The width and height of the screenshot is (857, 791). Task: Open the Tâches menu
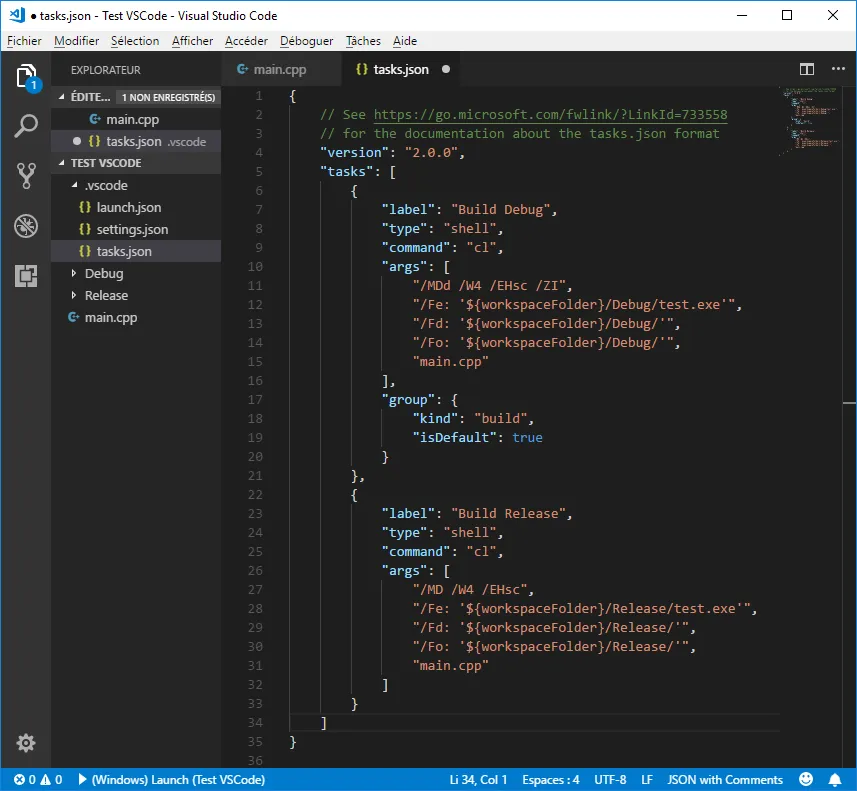pos(363,41)
